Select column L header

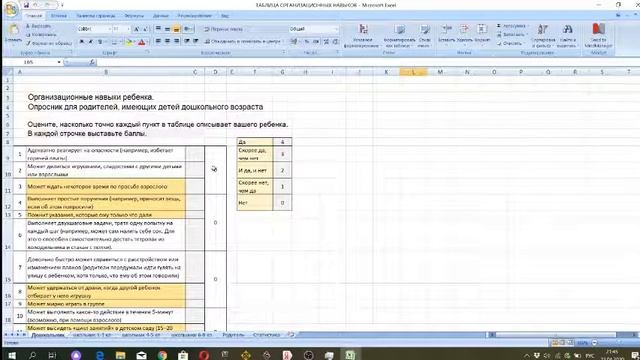point(413,72)
